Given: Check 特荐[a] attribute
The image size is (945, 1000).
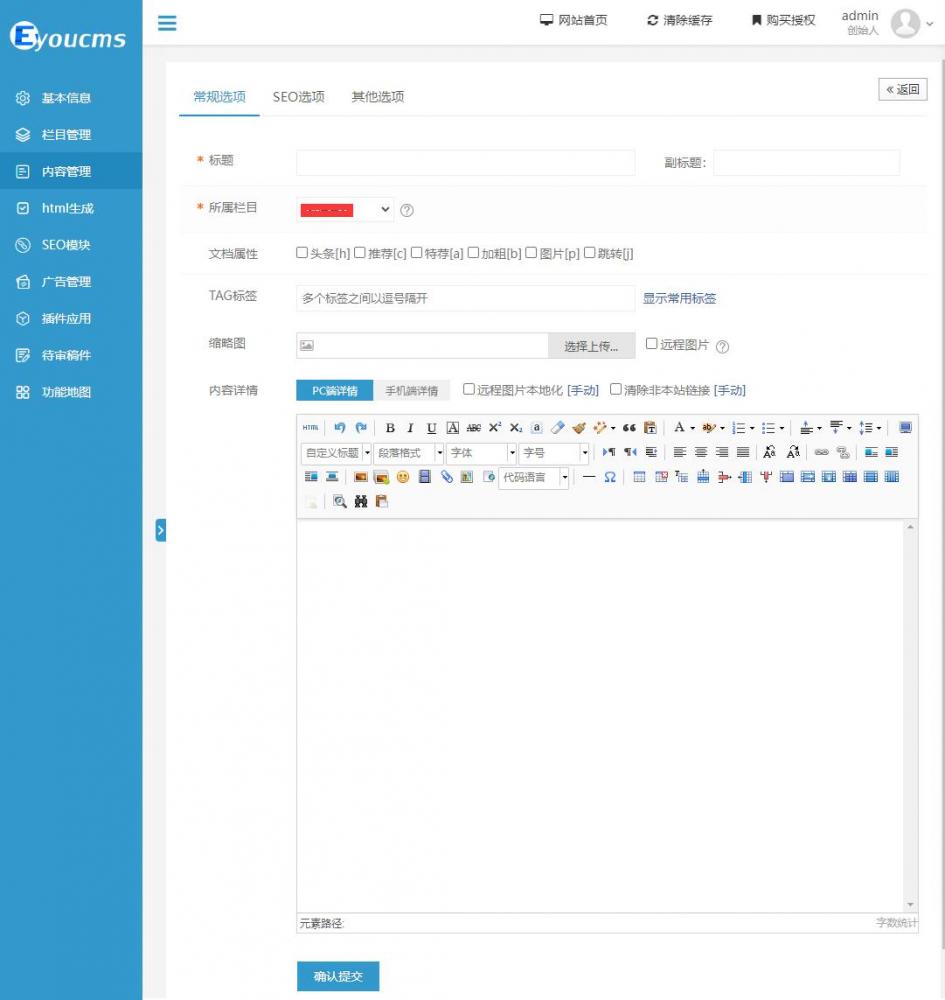Looking at the screenshot, I should tap(416, 253).
